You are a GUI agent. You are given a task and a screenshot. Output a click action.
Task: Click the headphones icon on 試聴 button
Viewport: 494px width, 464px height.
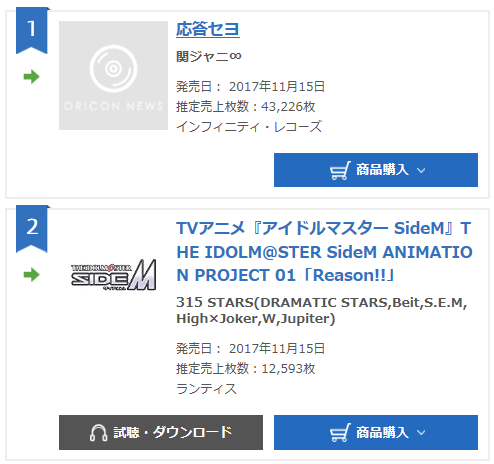(x=98, y=433)
